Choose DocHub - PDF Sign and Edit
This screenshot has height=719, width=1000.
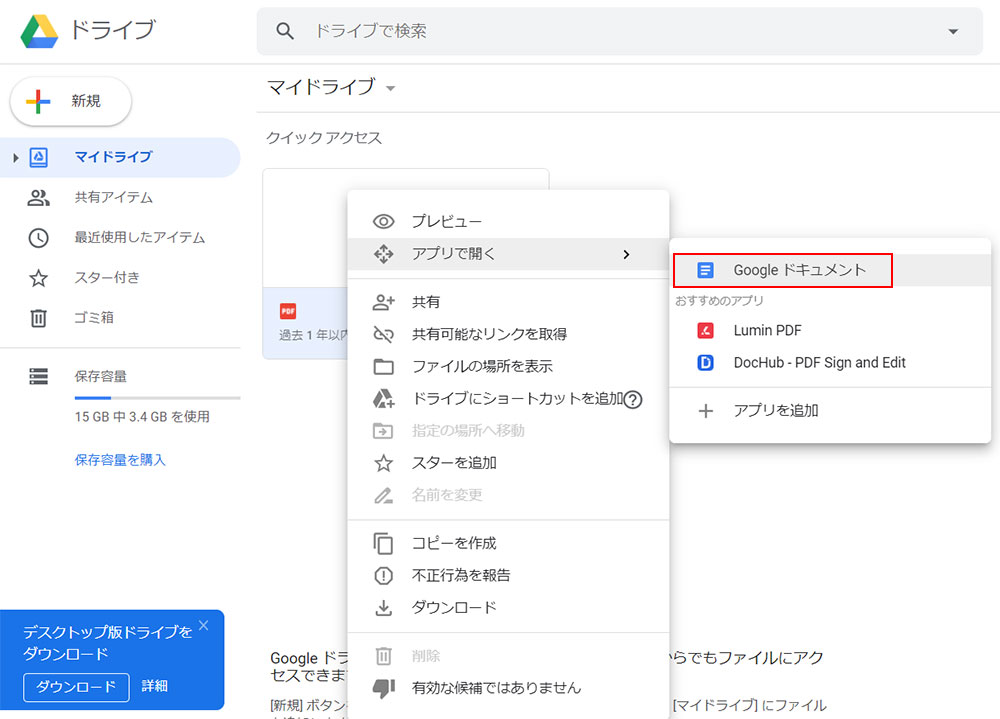(818, 363)
